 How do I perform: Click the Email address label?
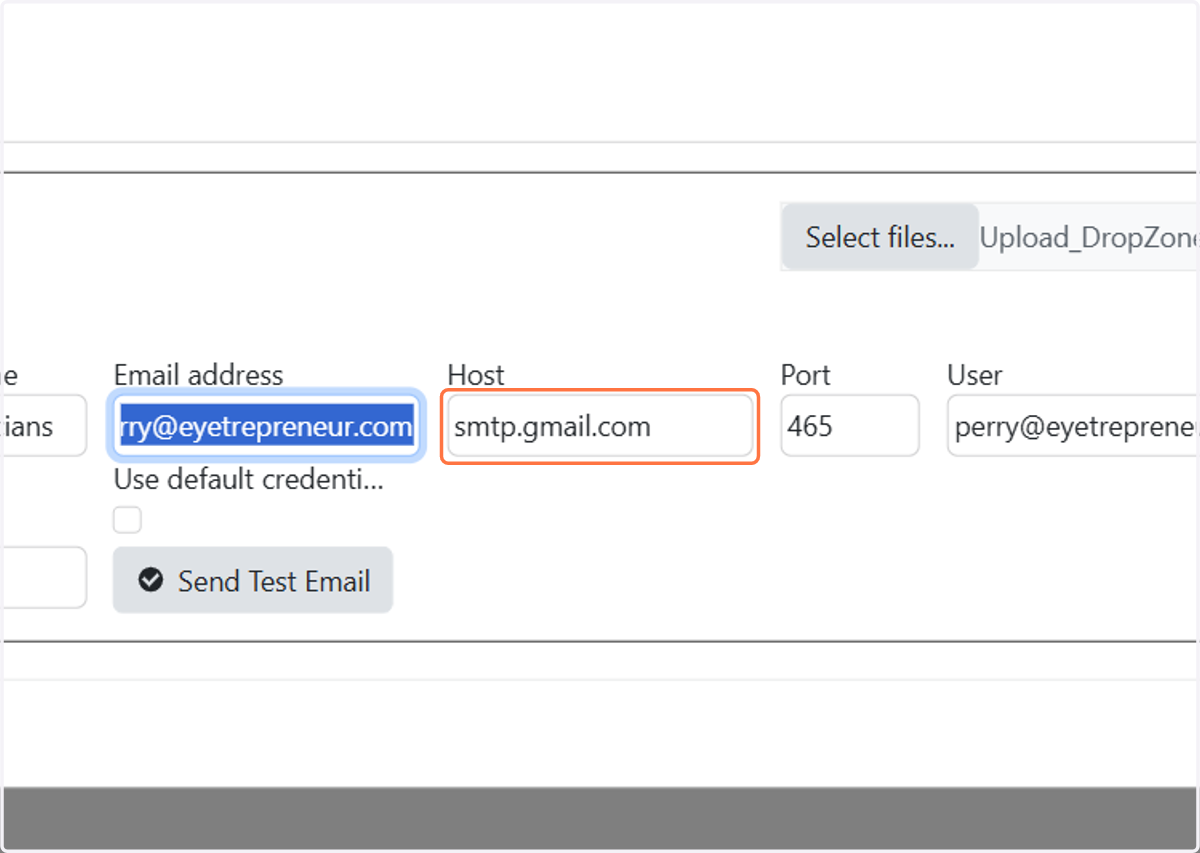[x=198, y=375]
